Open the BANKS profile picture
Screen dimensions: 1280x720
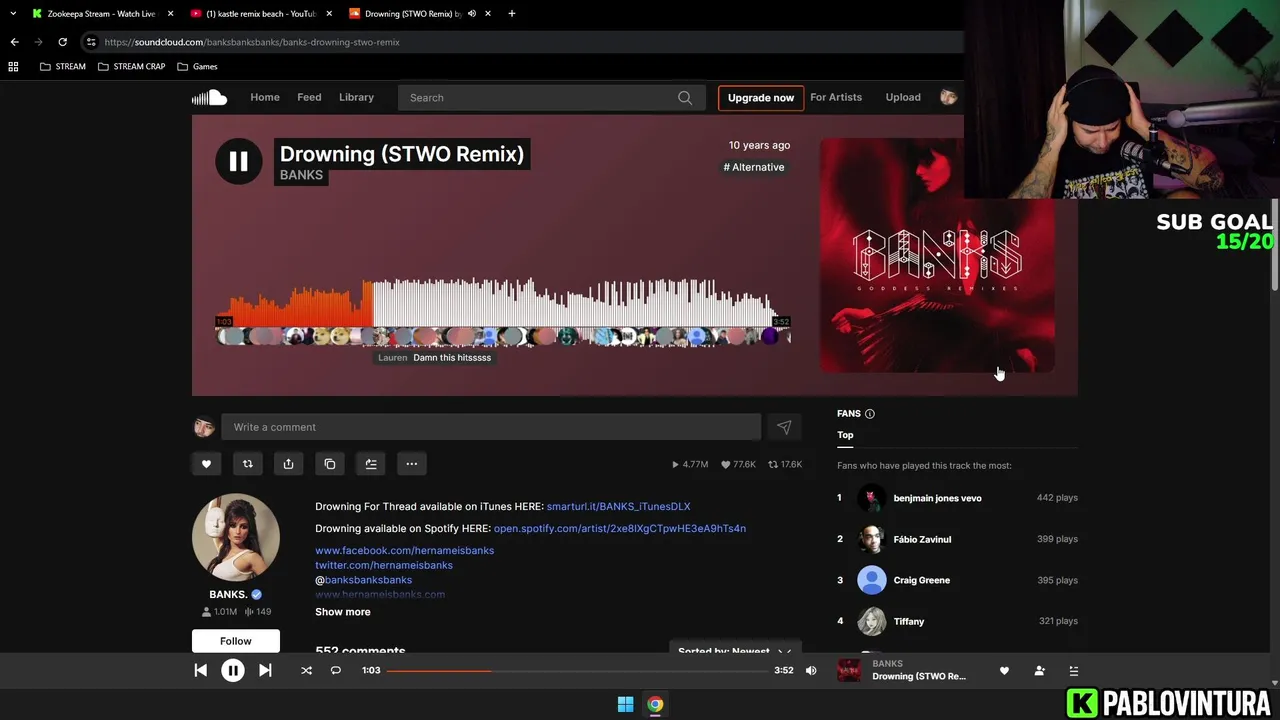point(236,537)
